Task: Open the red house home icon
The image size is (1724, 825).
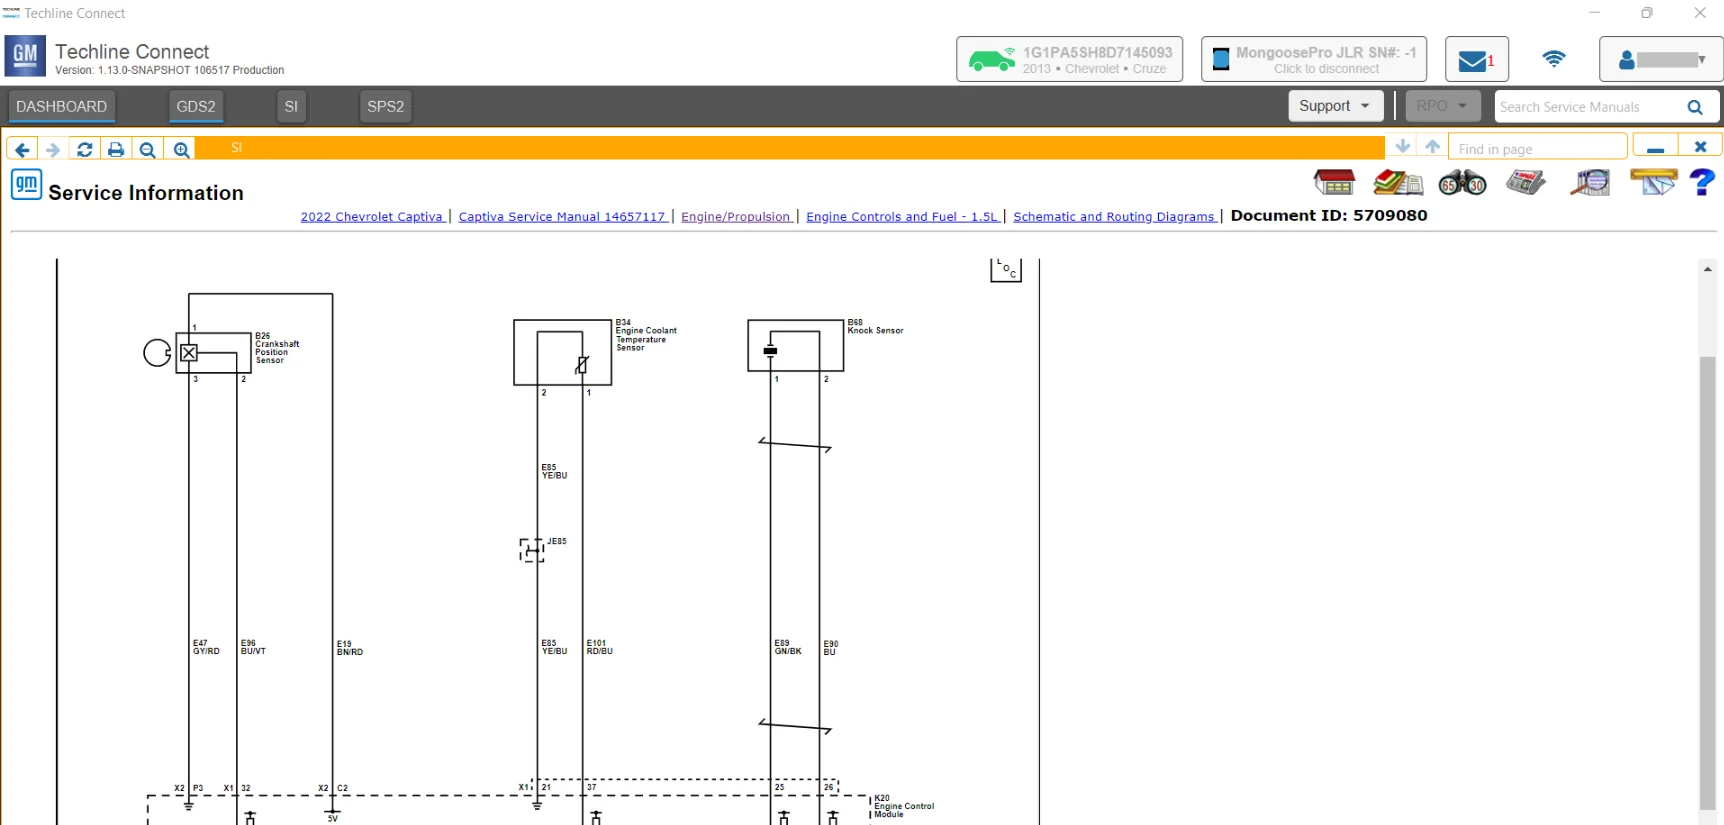Action: (1334, 182)
